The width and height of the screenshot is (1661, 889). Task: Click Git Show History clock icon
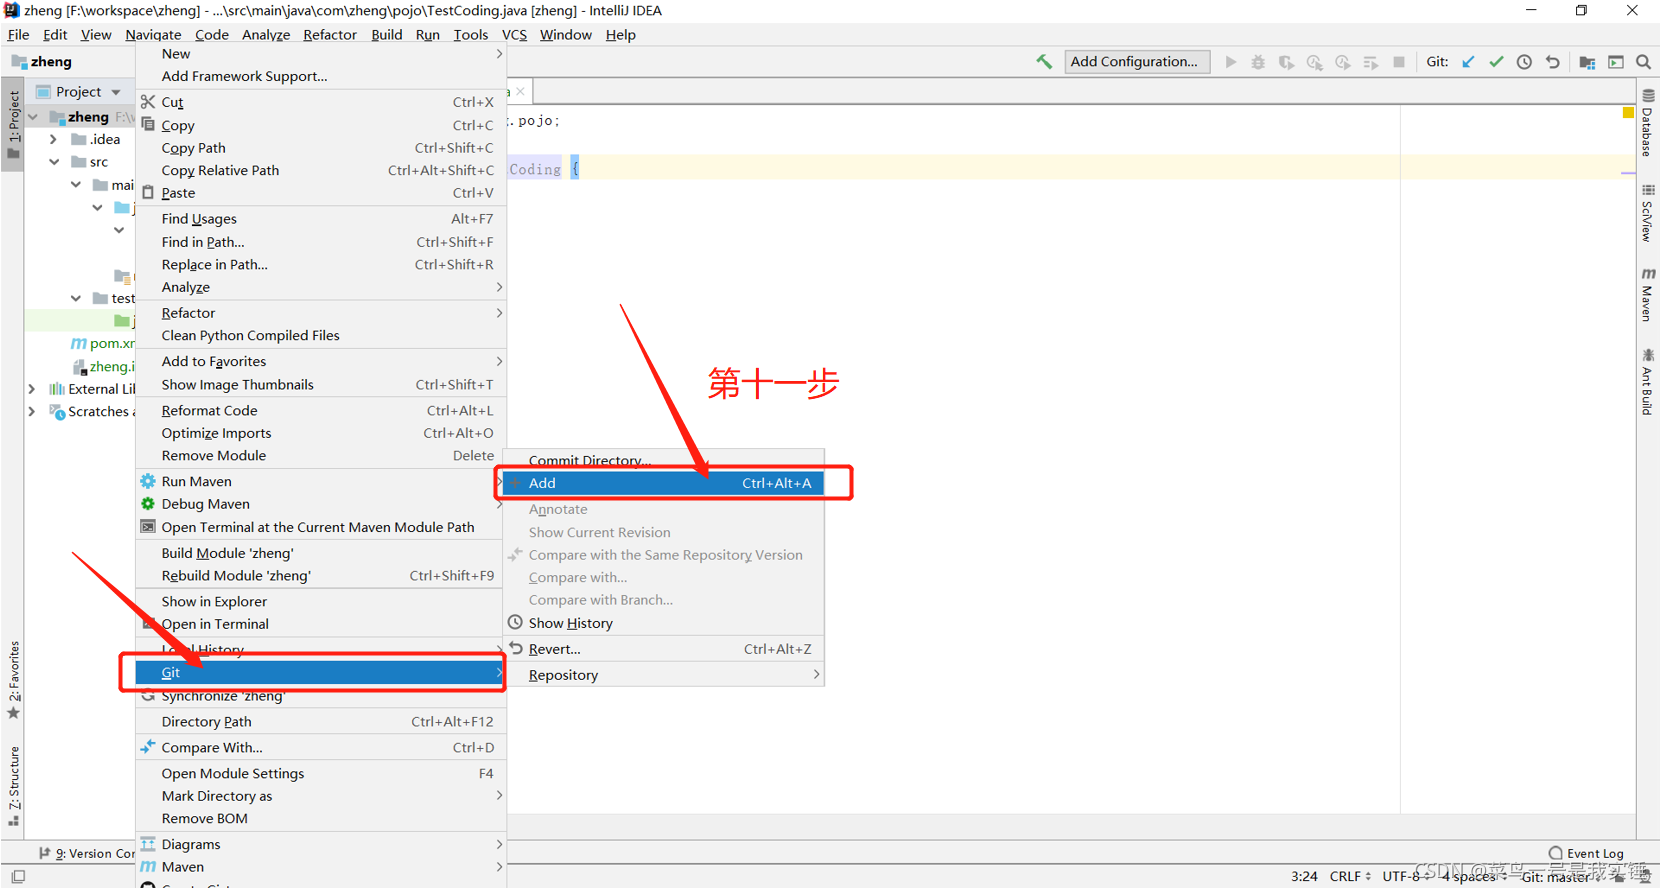click(1524, 62)
